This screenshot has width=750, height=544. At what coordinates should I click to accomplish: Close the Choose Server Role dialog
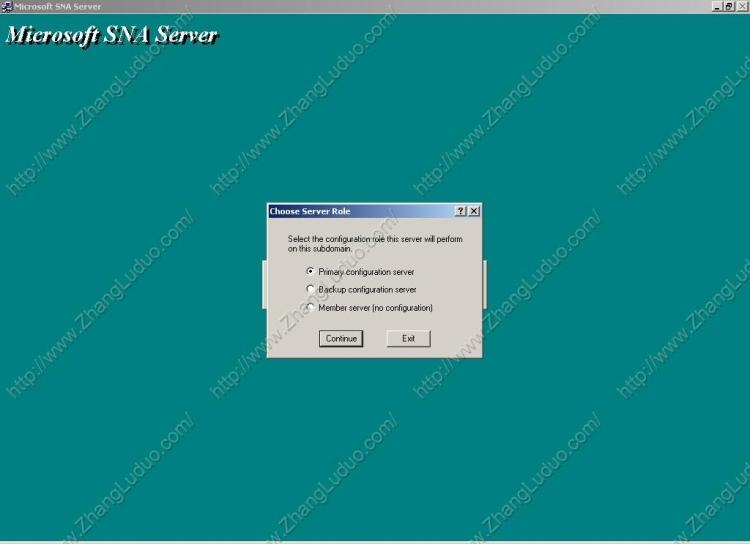coord(474,211)
